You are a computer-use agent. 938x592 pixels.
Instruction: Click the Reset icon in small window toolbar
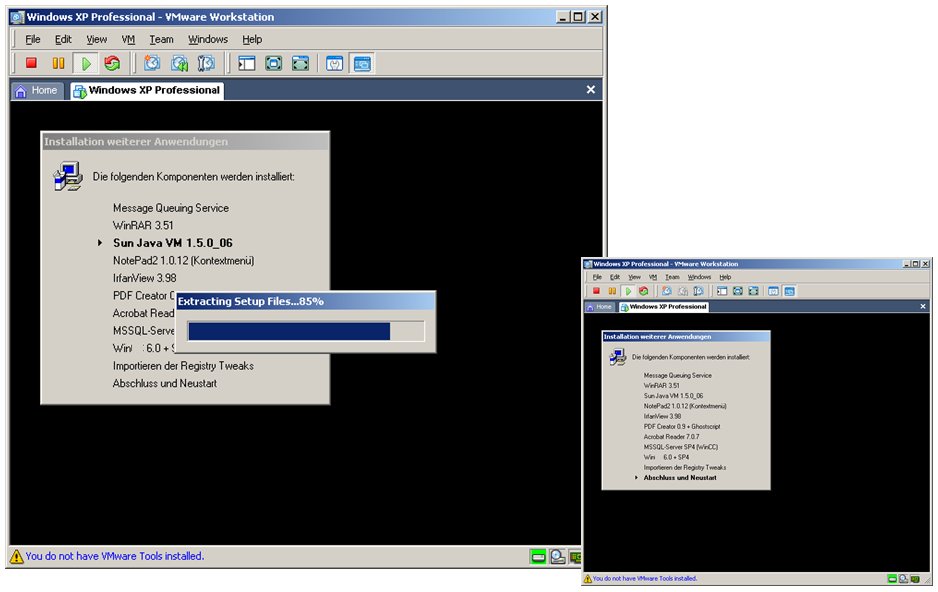644,291
